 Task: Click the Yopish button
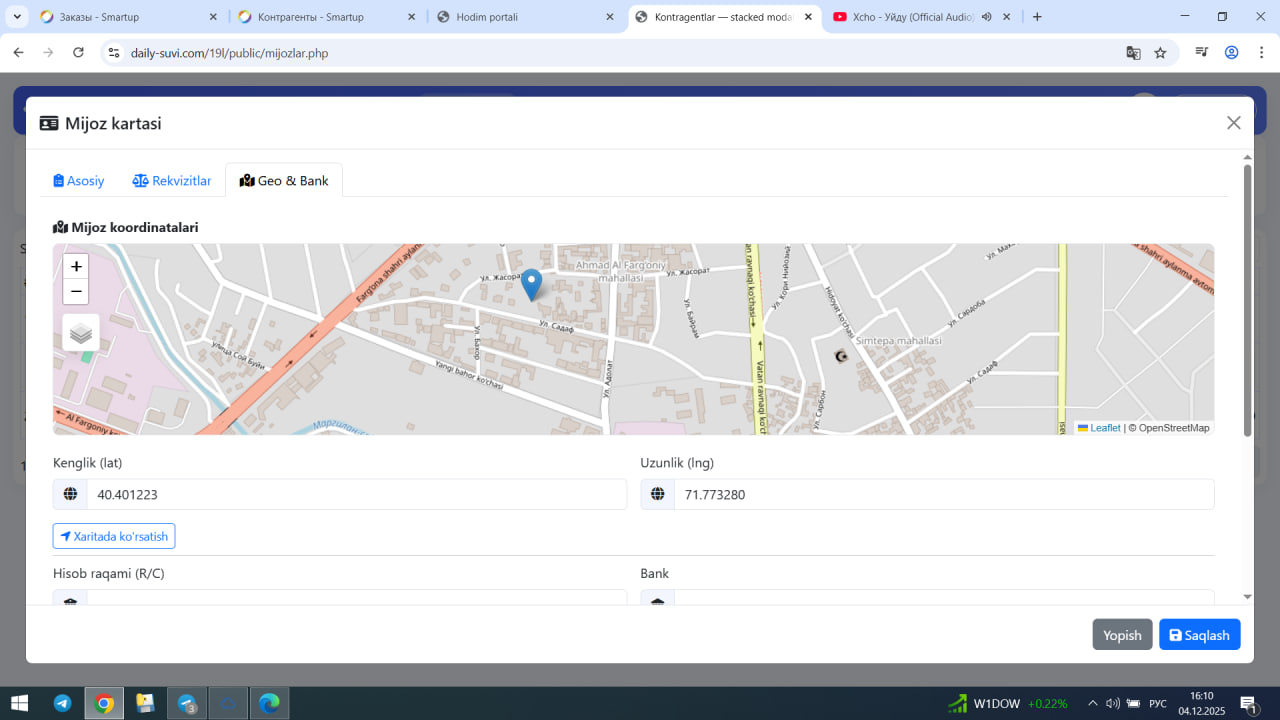pyautogui.click(x=1122, y=635)
